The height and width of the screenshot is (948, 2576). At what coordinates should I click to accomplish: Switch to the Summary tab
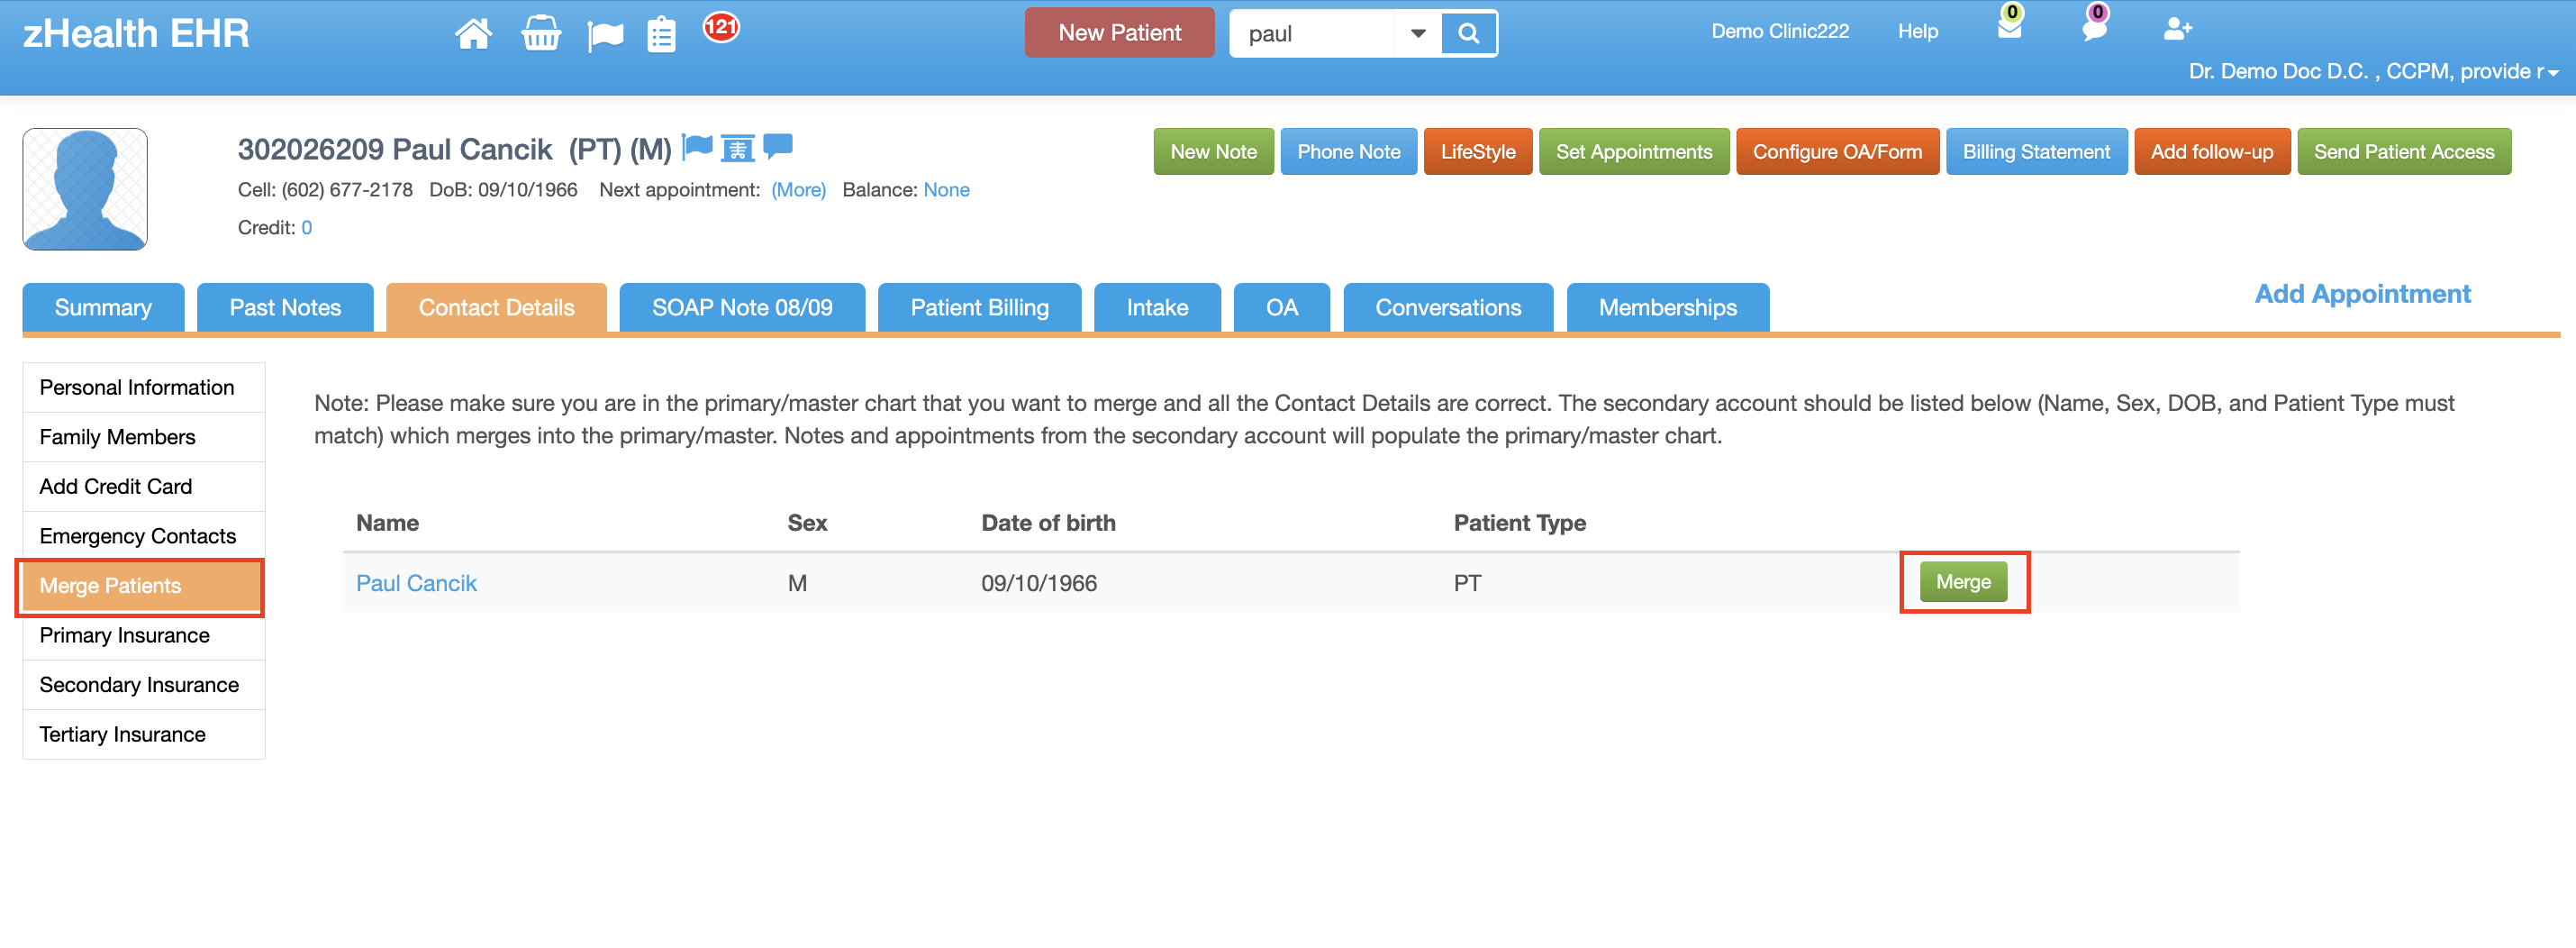pos(103,308)
